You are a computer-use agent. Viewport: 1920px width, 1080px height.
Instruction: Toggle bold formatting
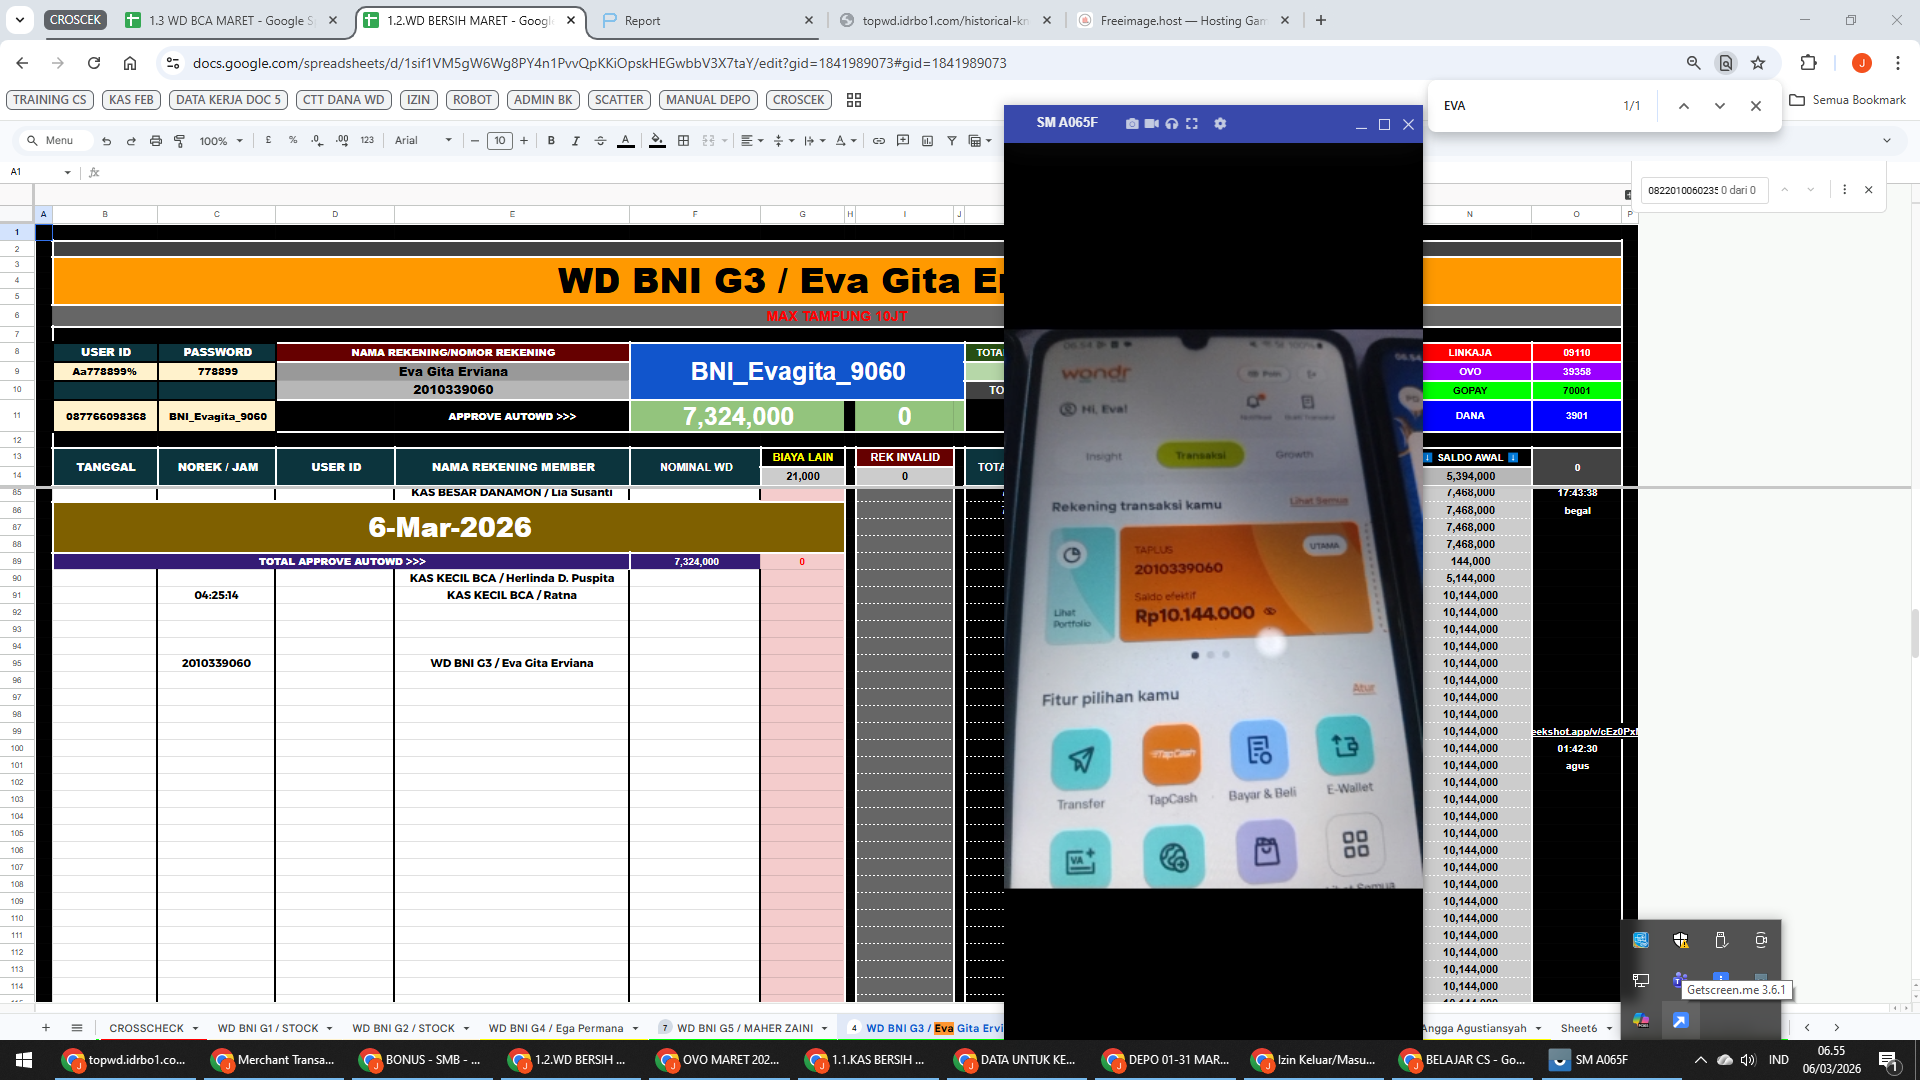[551, 141]
